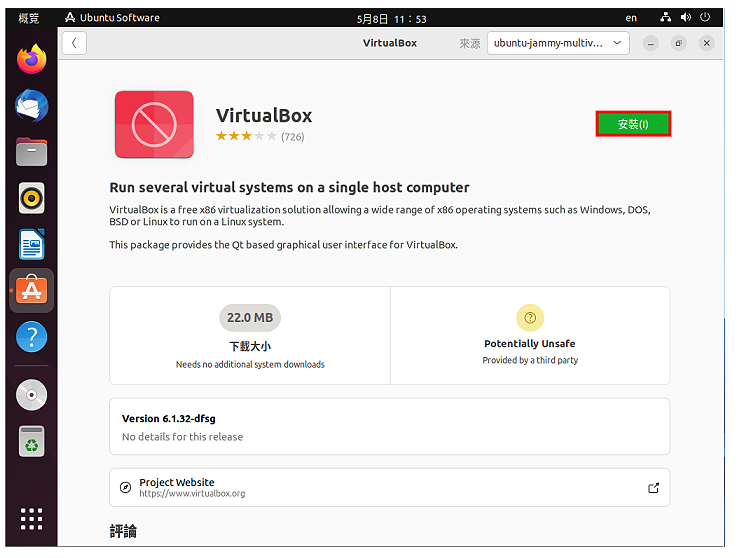
Task: Click the 評論 reviews heading
Action: pos(123,531)
